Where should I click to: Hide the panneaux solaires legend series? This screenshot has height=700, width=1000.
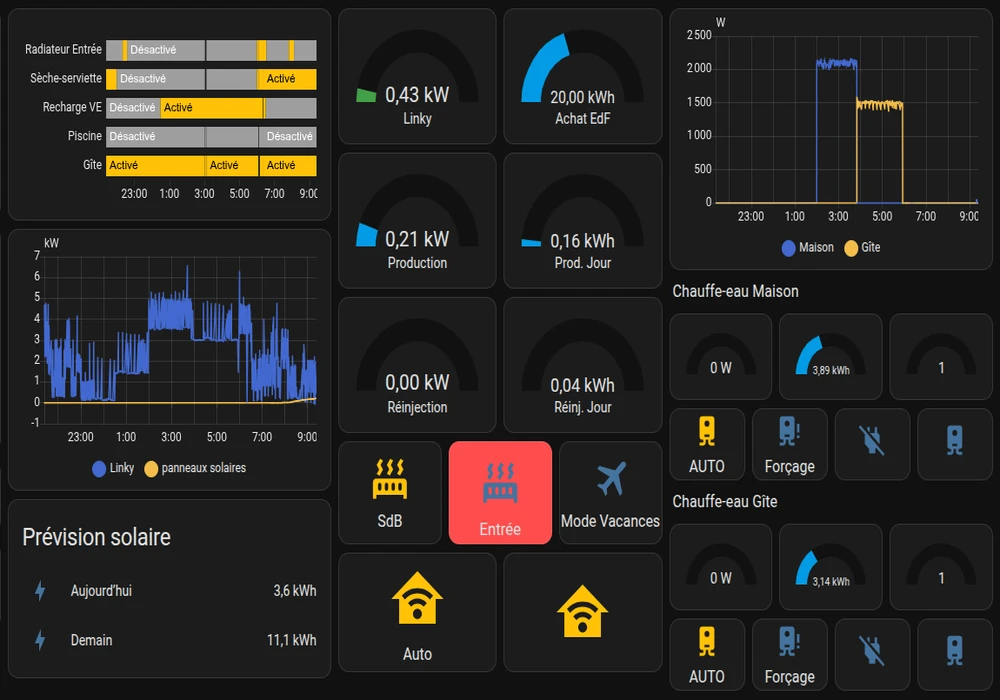(195, 468)
